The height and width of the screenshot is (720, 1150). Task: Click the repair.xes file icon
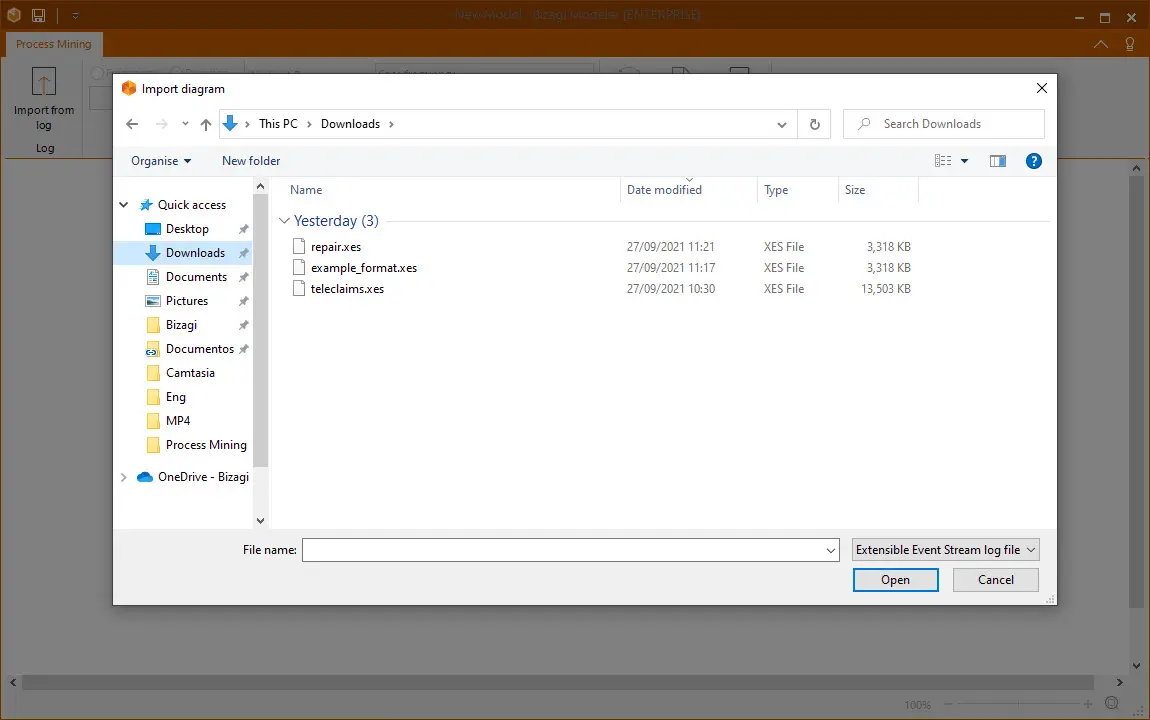(x=299, y=246)
